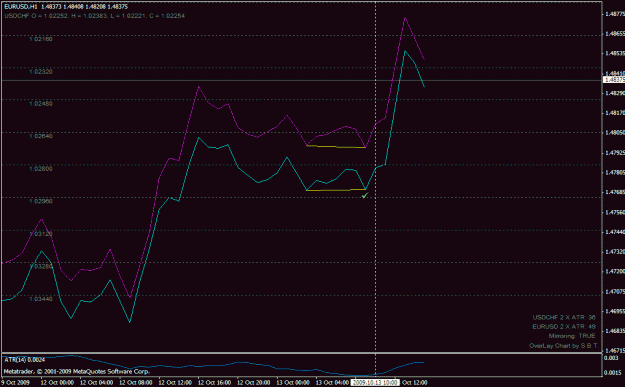This screenshot has width=625, height=387.
Task: Click the overlay price label 1.03280
Action: pos(41,266)
